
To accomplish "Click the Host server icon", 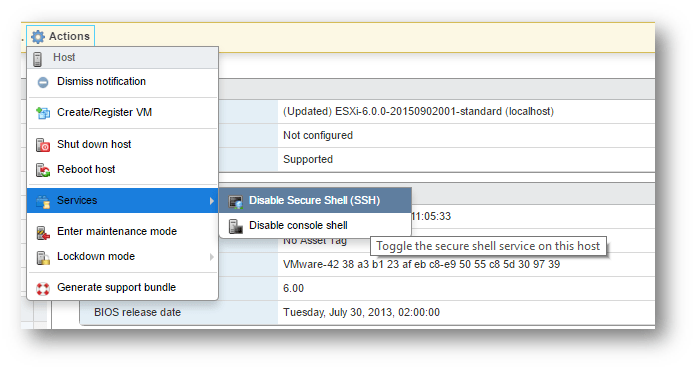I will (38, 59).
